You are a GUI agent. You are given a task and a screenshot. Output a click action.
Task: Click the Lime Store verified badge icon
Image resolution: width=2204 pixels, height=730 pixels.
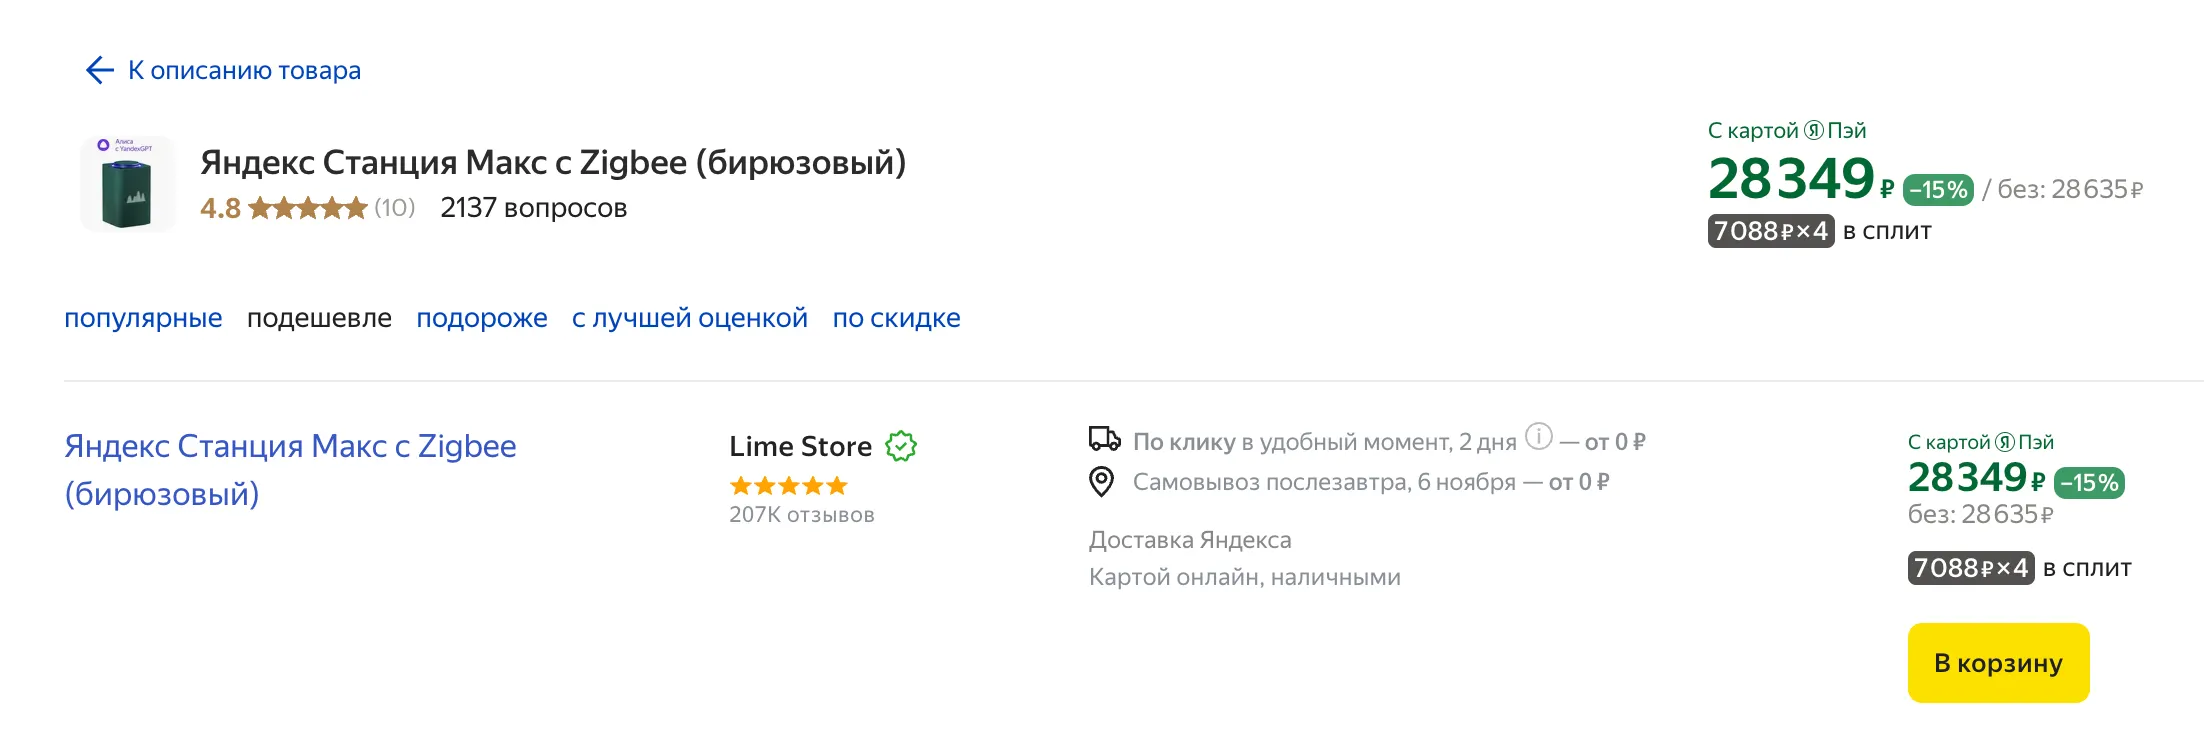click(x=901, y=446)
